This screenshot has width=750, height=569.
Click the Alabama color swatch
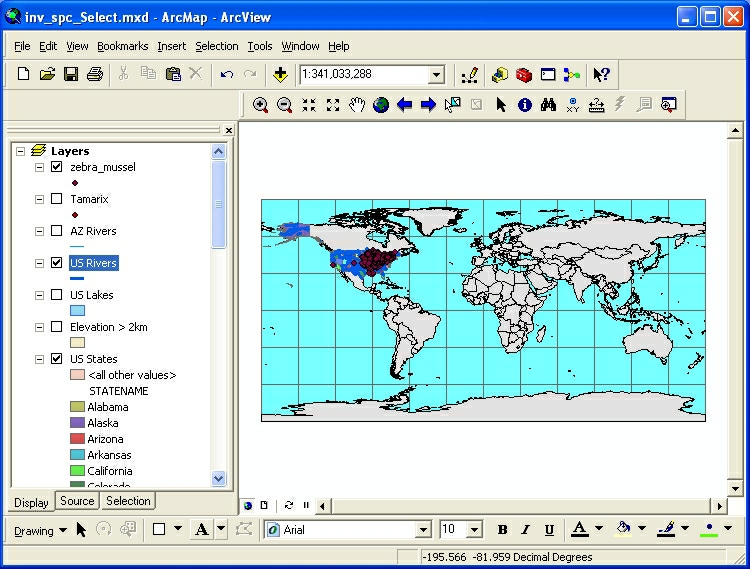tap(77, 407)
